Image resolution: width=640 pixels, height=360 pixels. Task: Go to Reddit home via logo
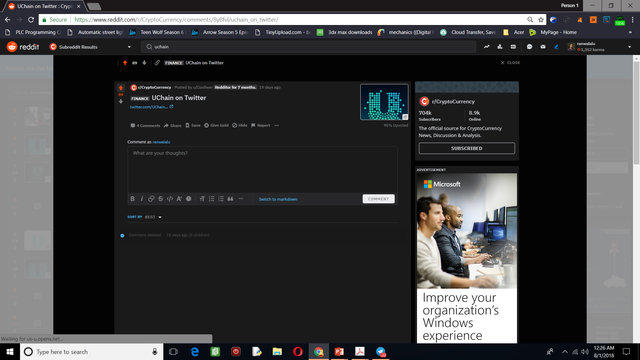point(23,47)
